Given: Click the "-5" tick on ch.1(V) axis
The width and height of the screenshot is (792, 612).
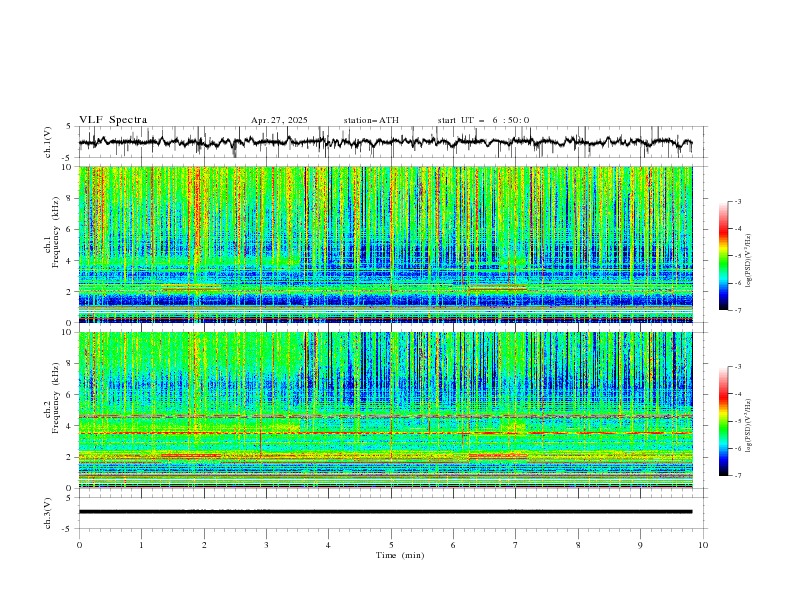Looking at the screenshot, I should coord(67,158).
